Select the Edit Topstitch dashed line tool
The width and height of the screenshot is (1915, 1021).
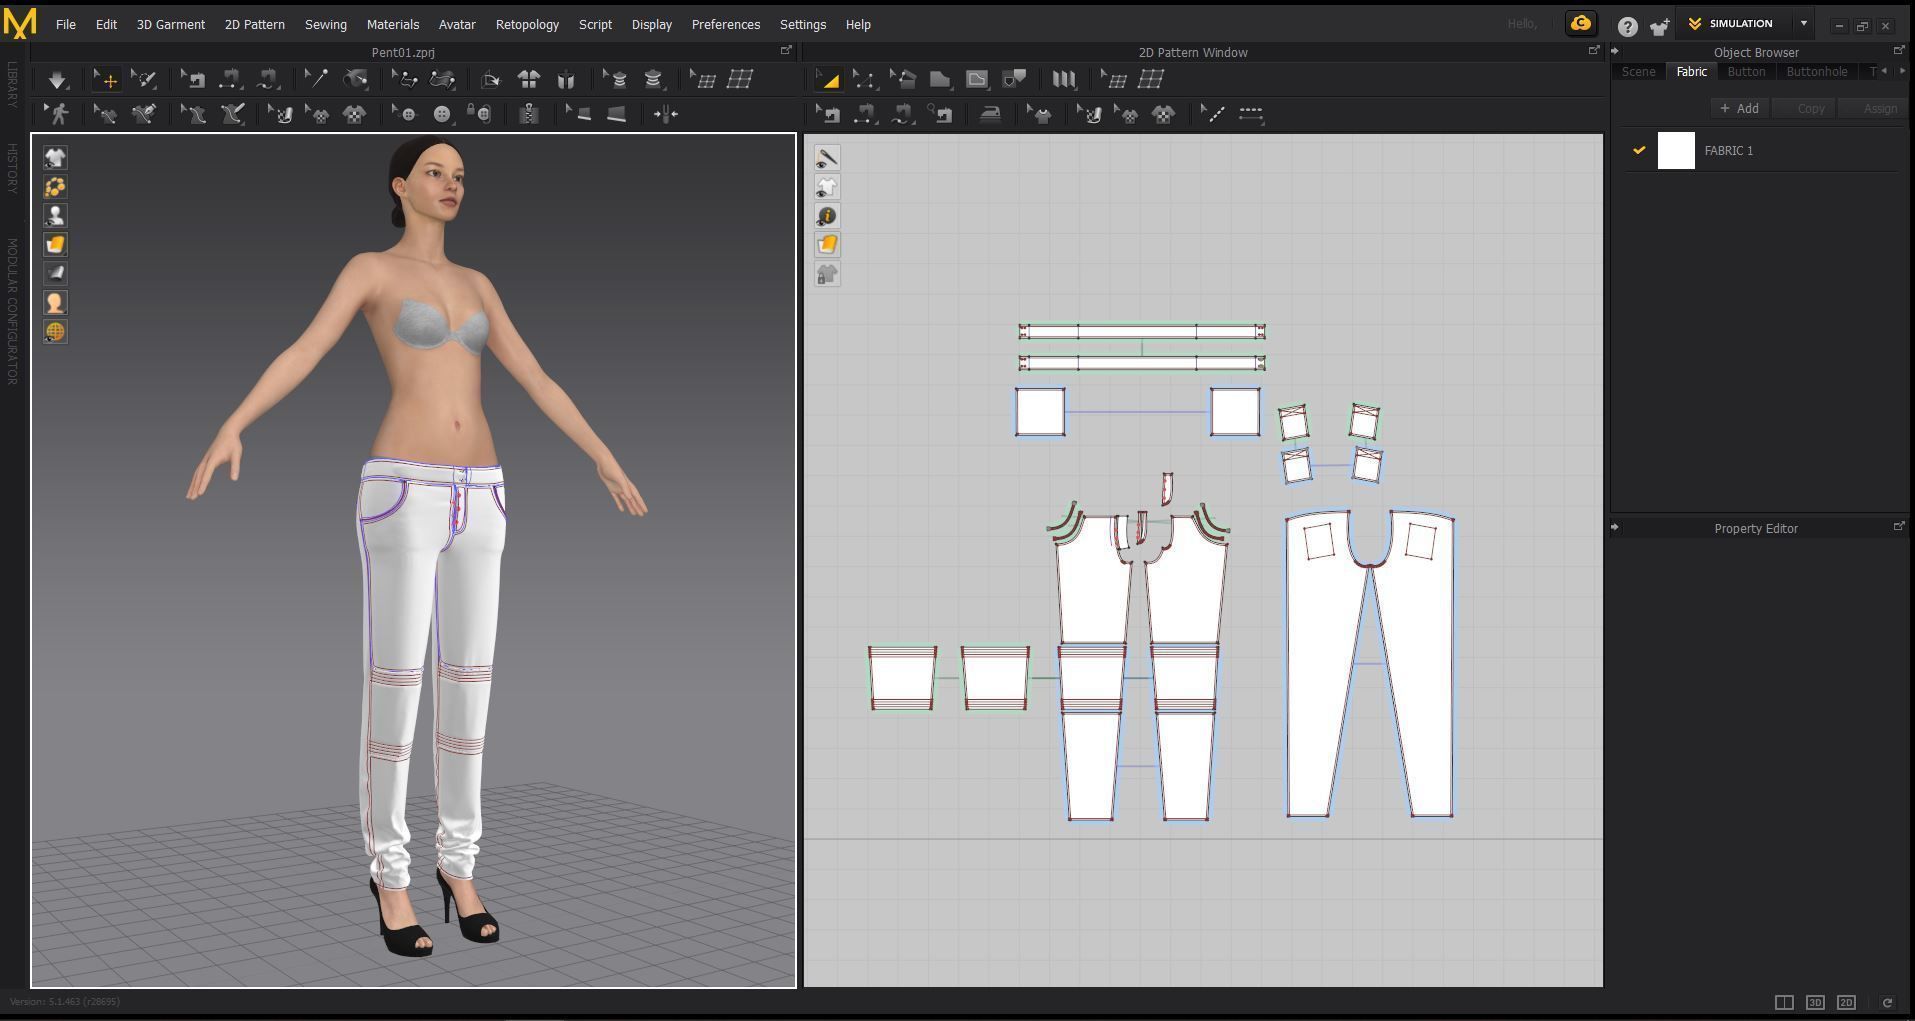click(x=1213, y=115)
